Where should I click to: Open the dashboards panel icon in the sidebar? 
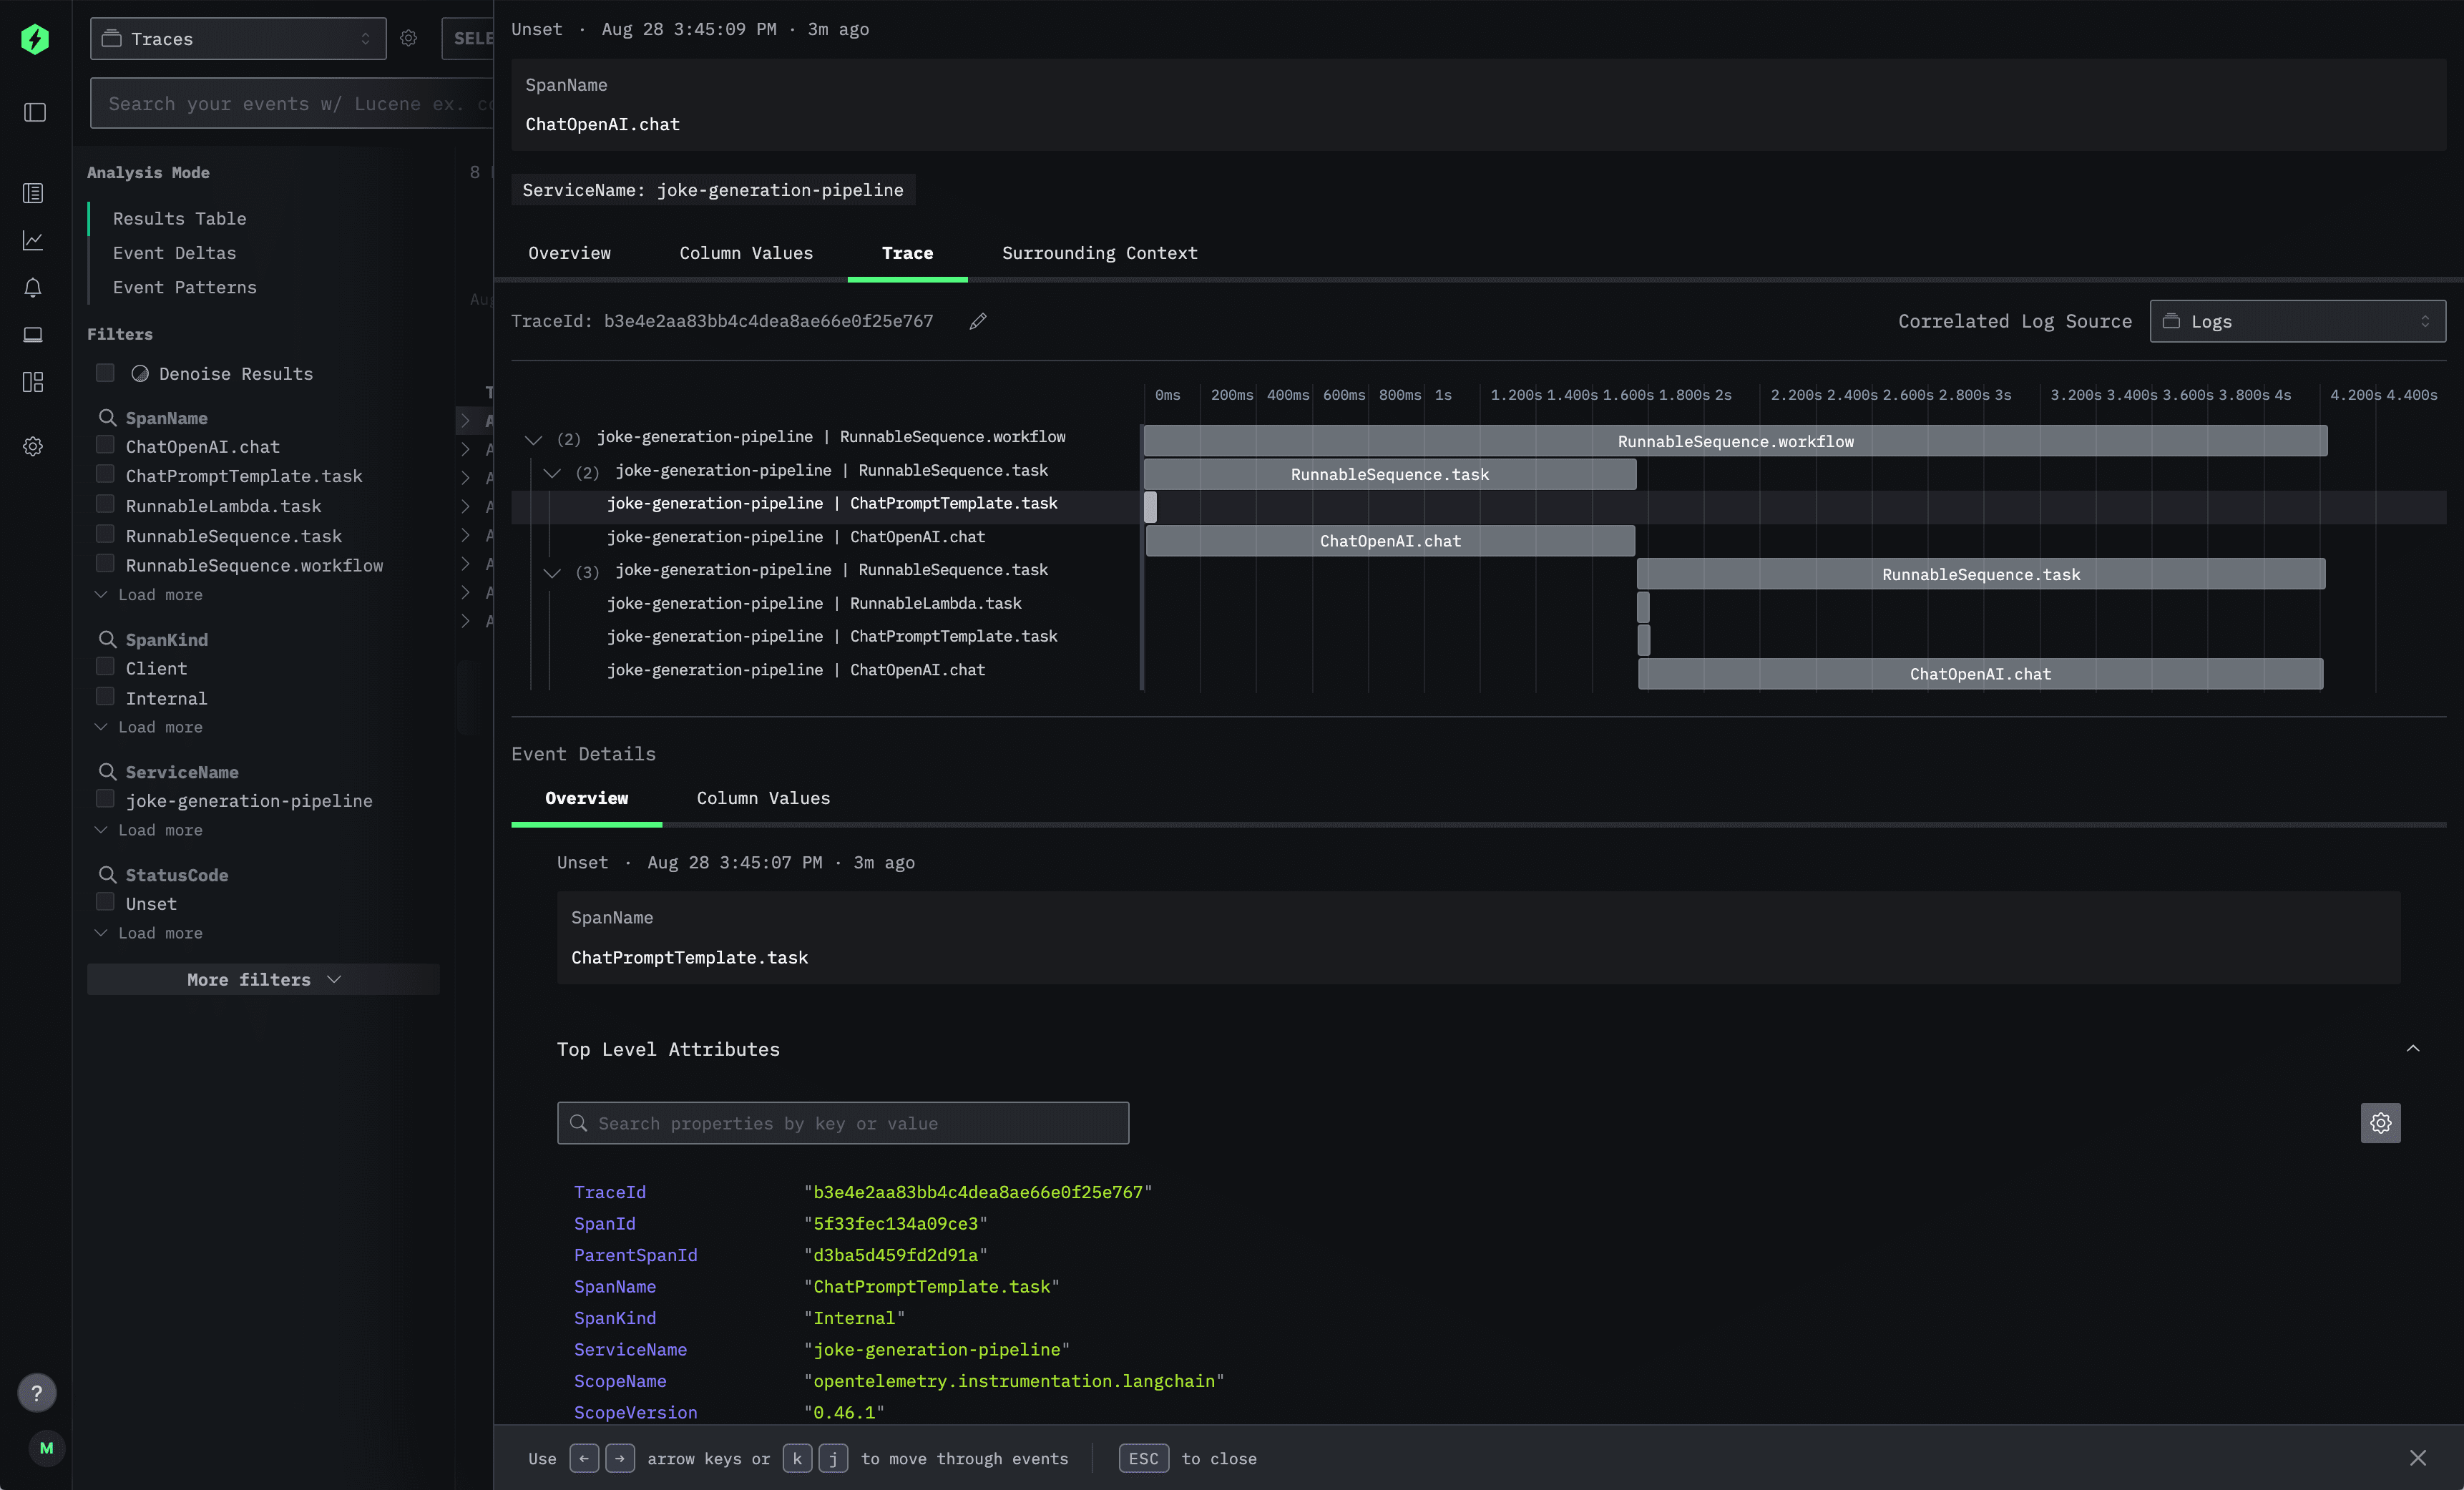[33, 381]
